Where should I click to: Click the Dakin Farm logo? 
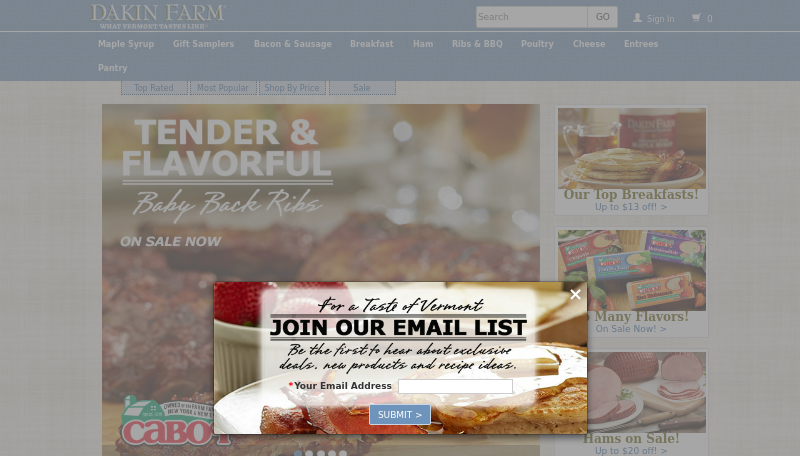(x=158, y=16)
